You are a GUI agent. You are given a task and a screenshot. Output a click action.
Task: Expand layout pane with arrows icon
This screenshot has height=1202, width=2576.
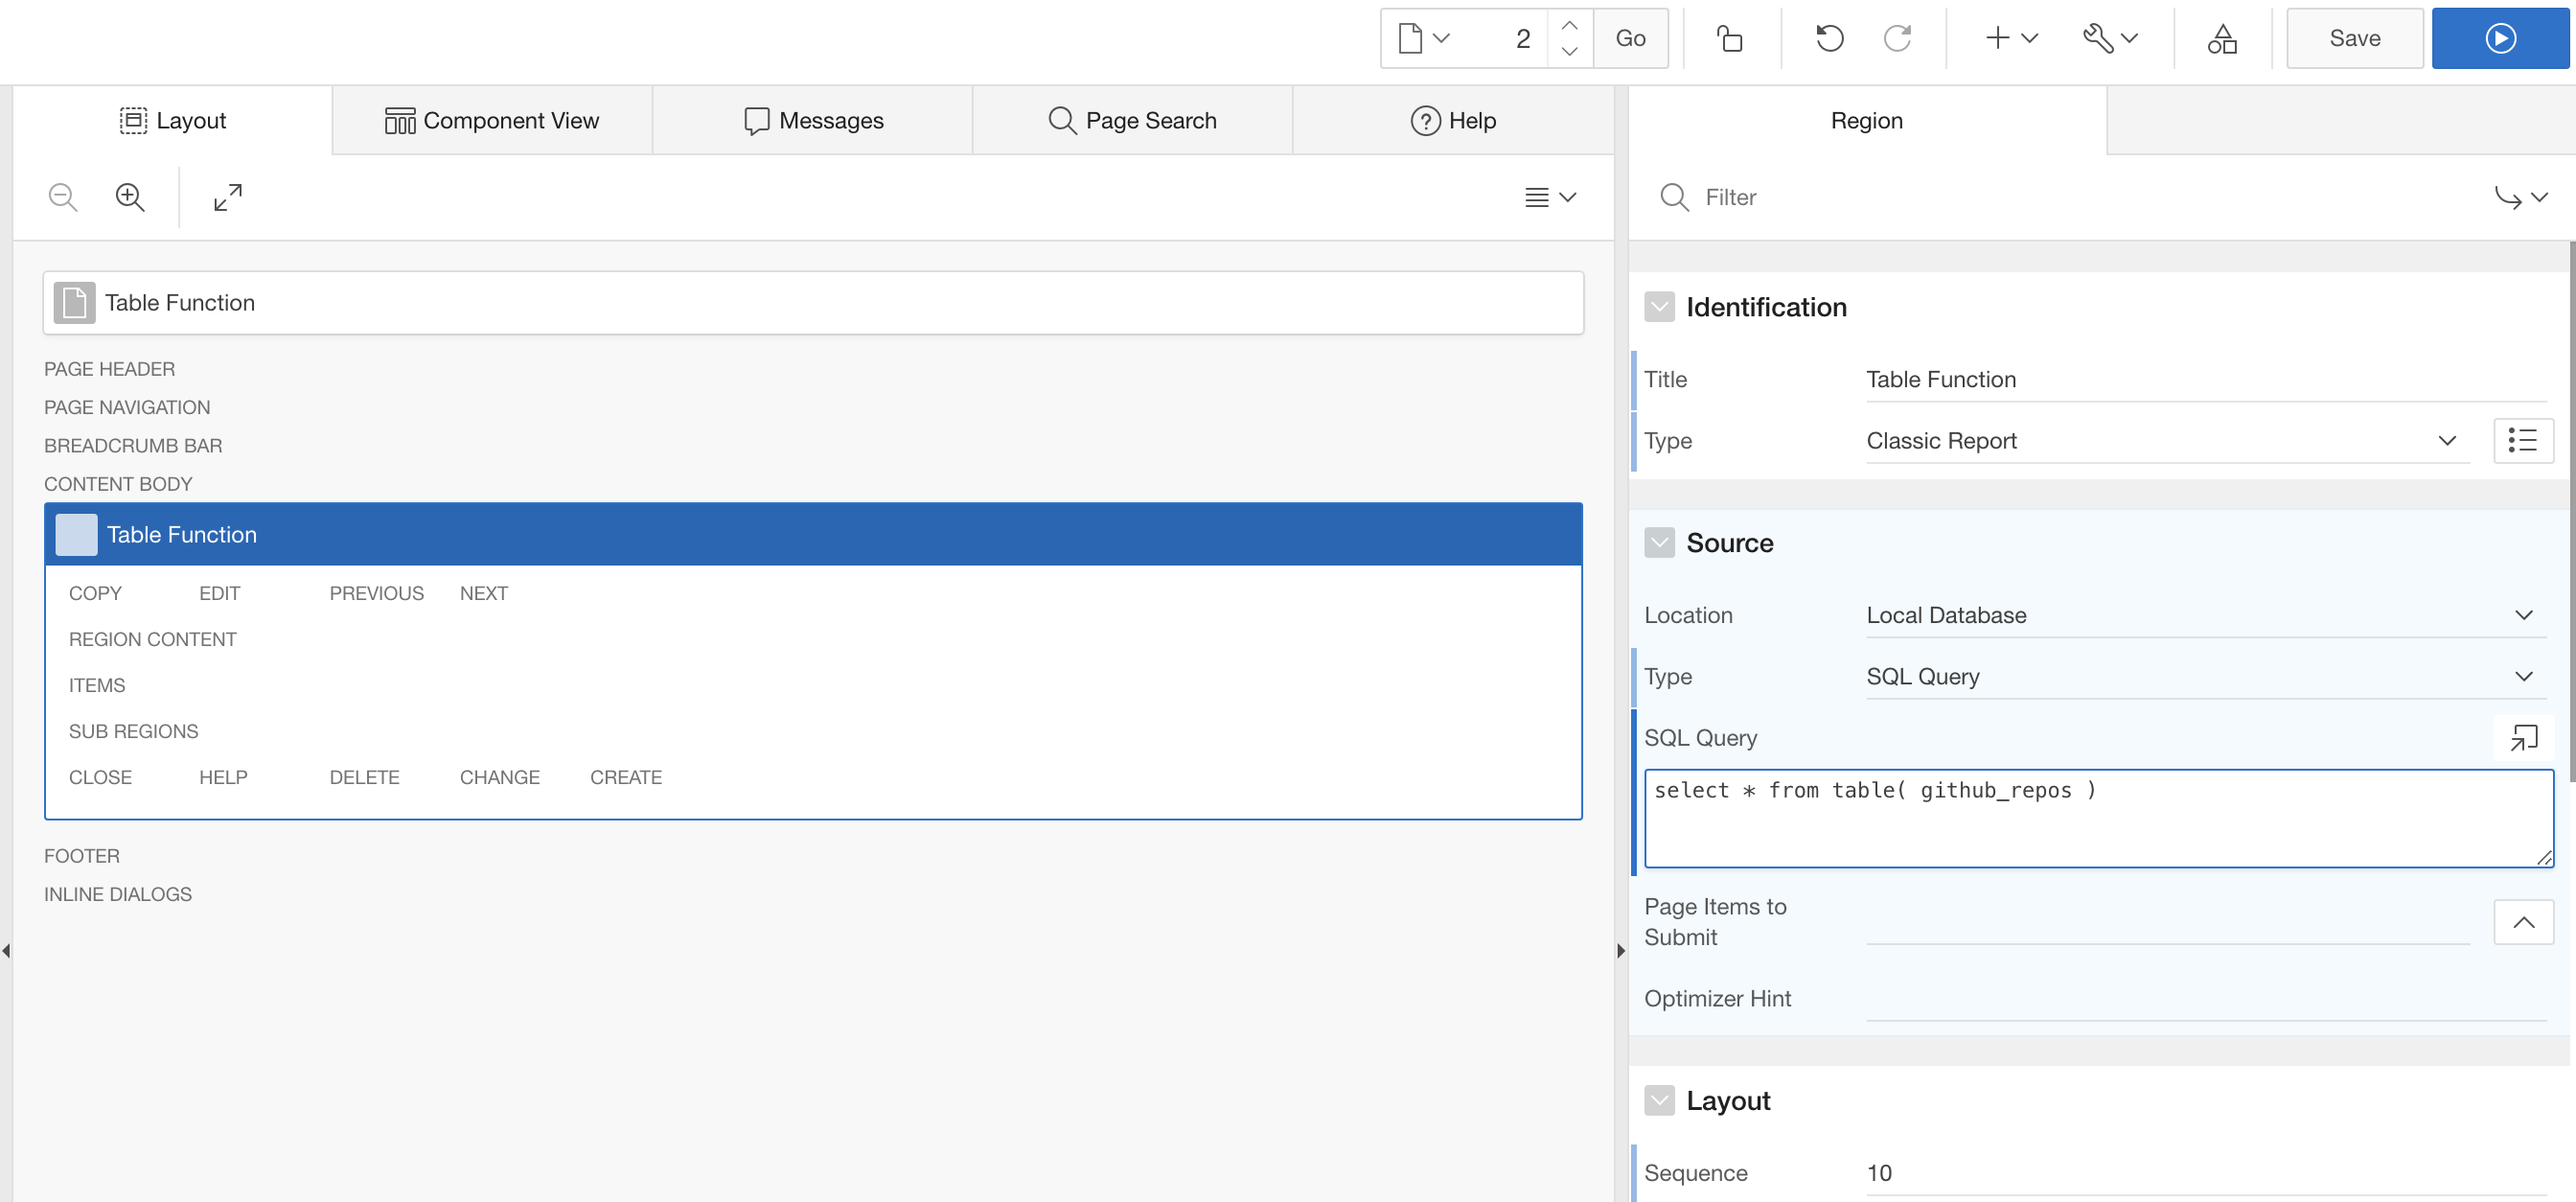point(228,197)
